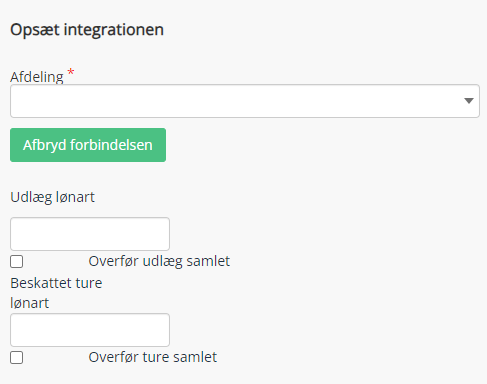Focus the Udlæg lønart text field
Screen dimensions: 487x384
tap(90, 234)
